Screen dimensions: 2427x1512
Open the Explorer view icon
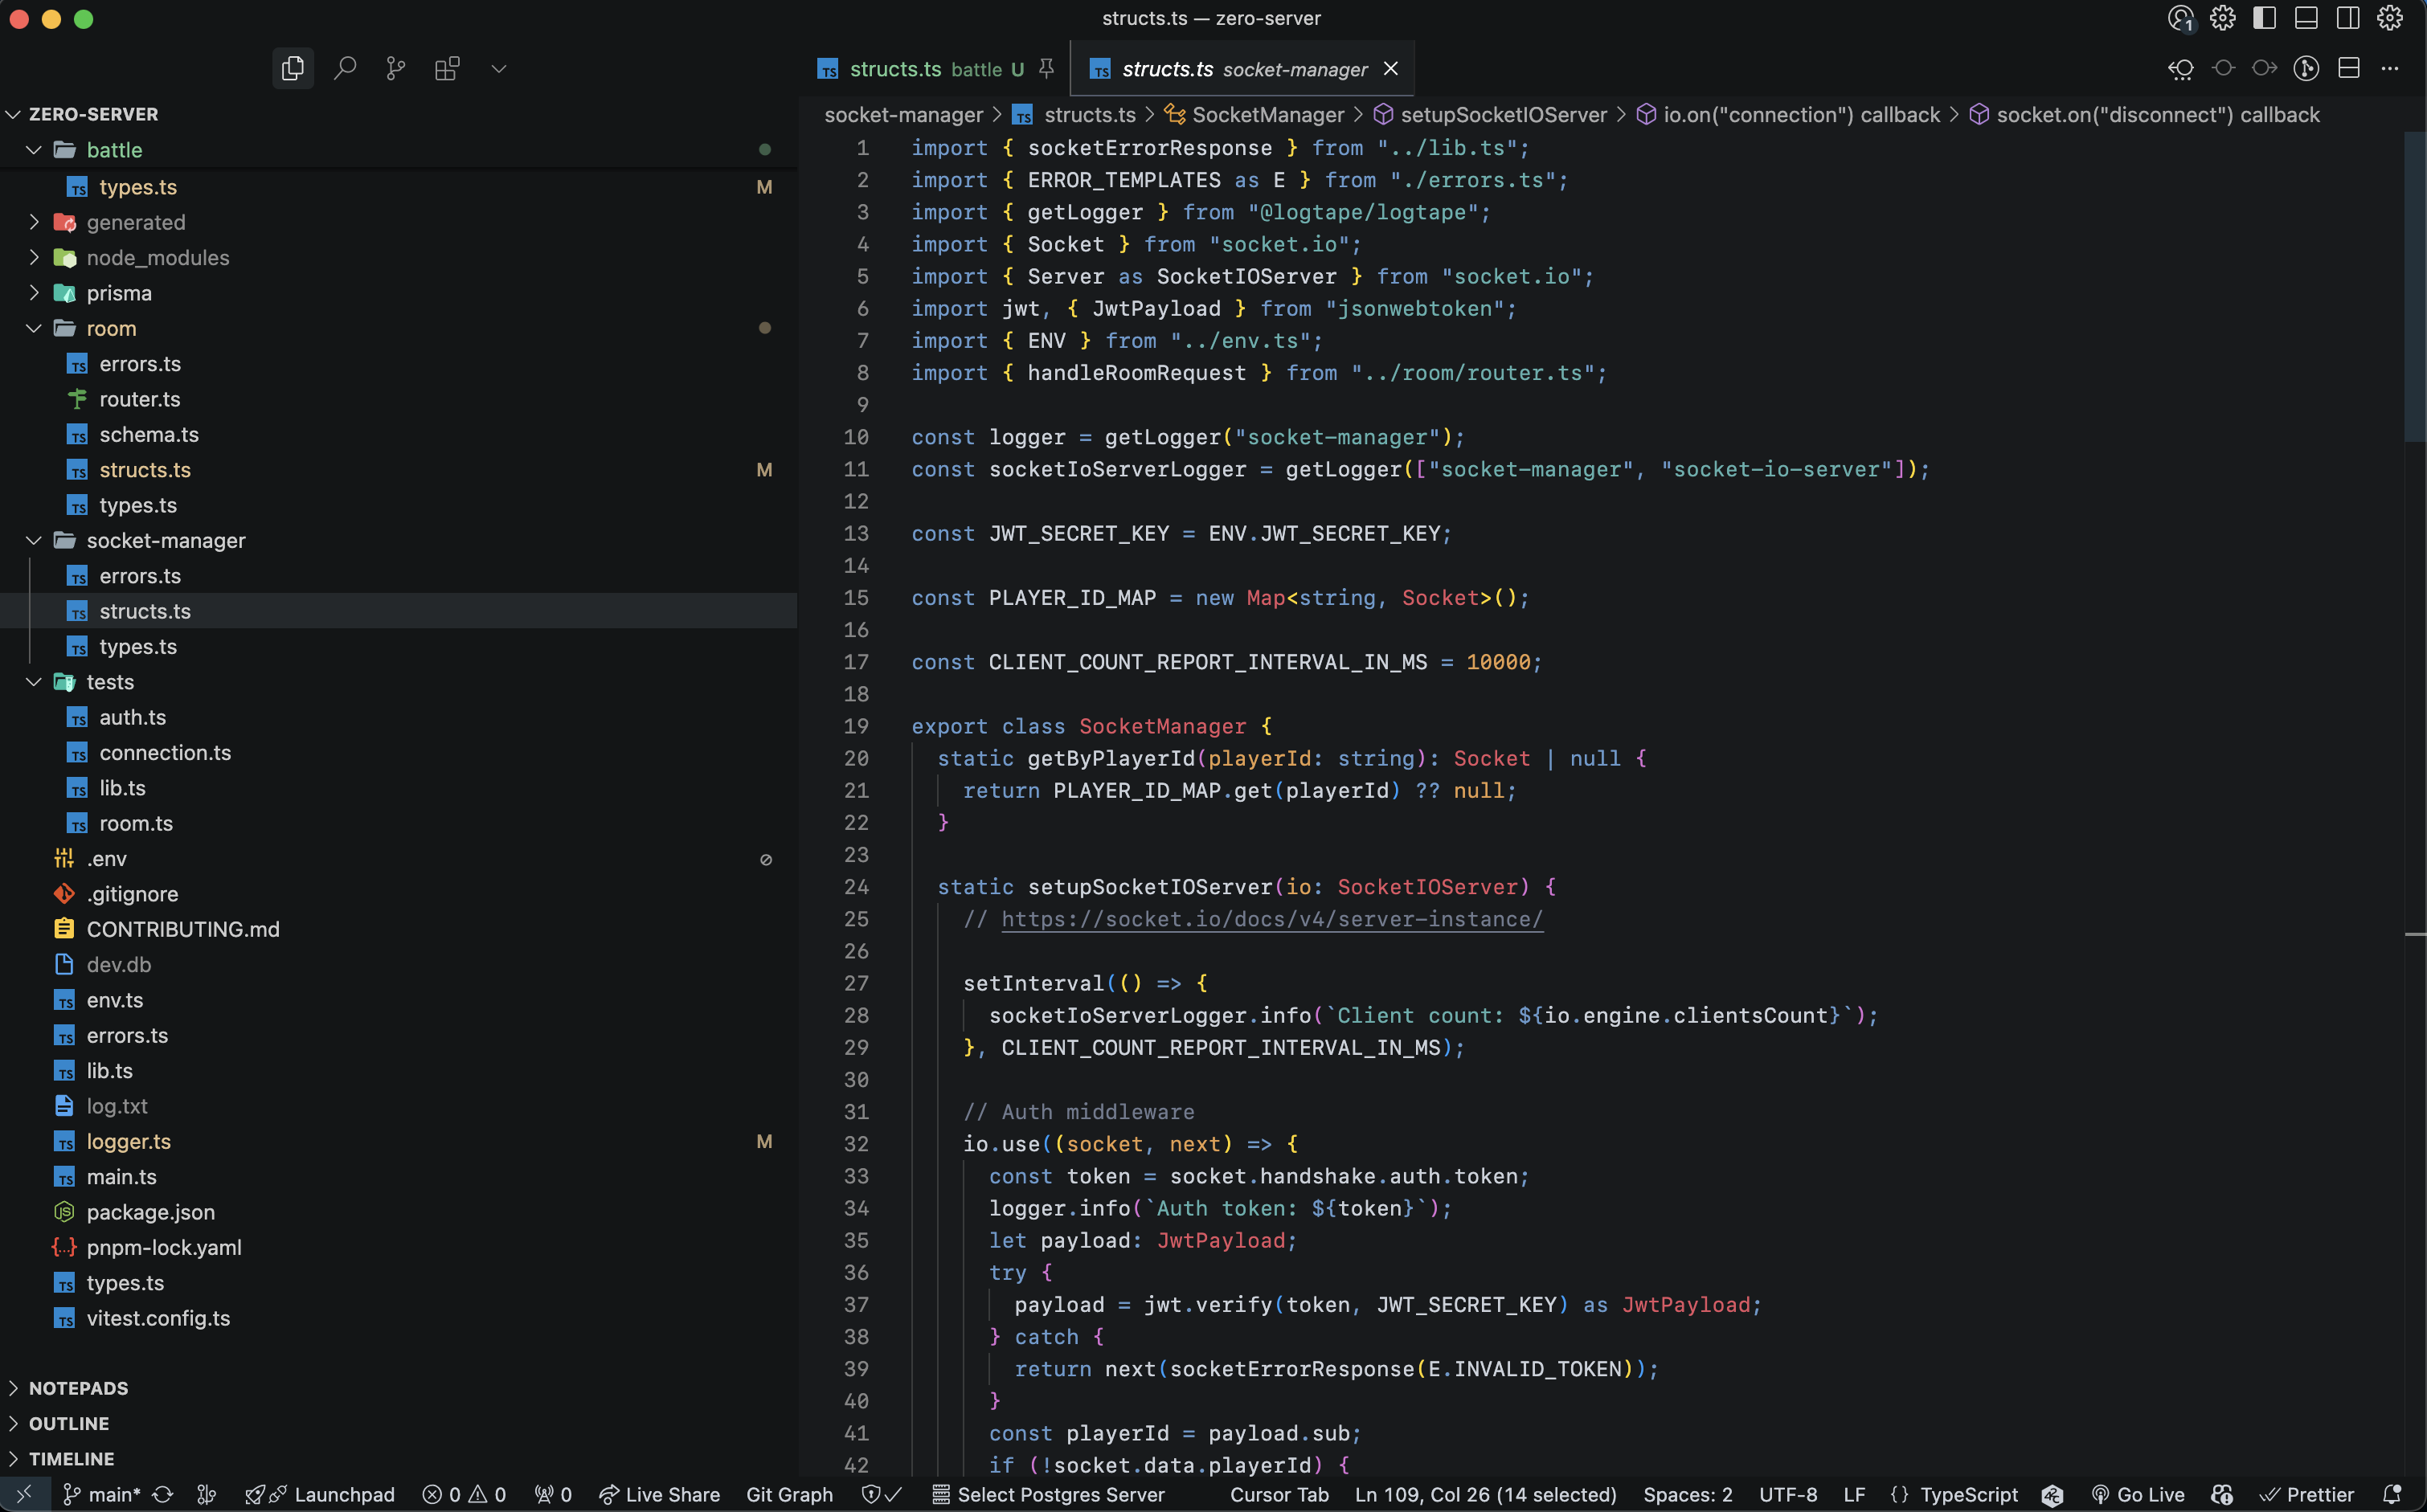293,68
